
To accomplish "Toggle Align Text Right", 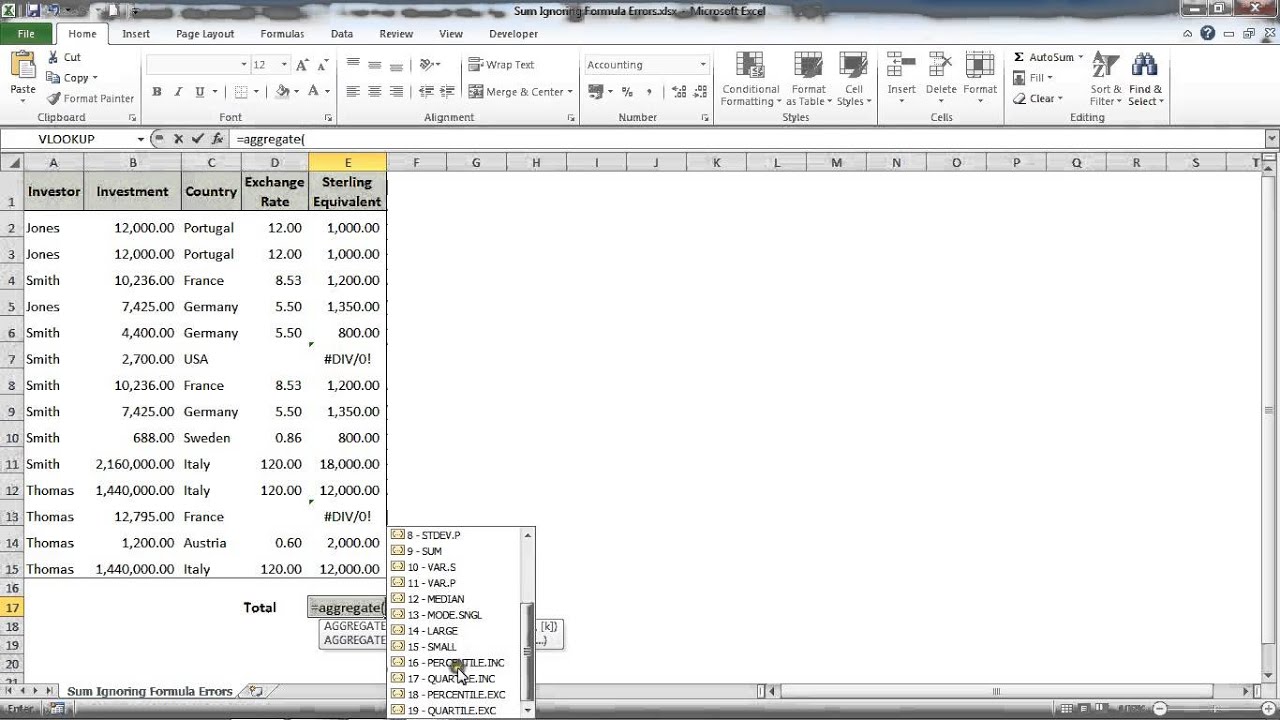I will pyautogui.click(x=397, y=91).
